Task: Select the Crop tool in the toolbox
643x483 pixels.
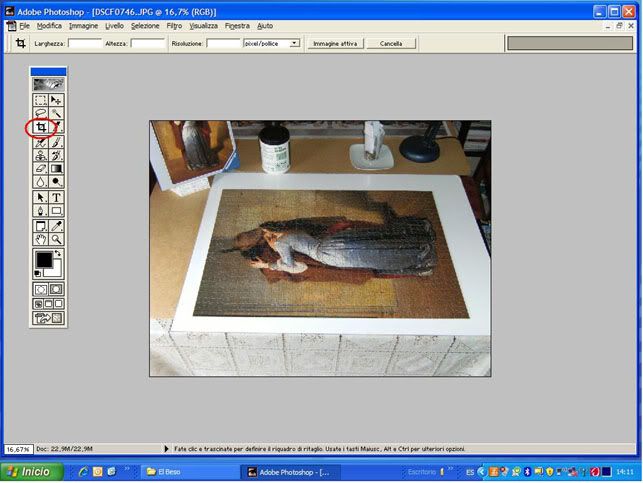Action: [41, 127]
